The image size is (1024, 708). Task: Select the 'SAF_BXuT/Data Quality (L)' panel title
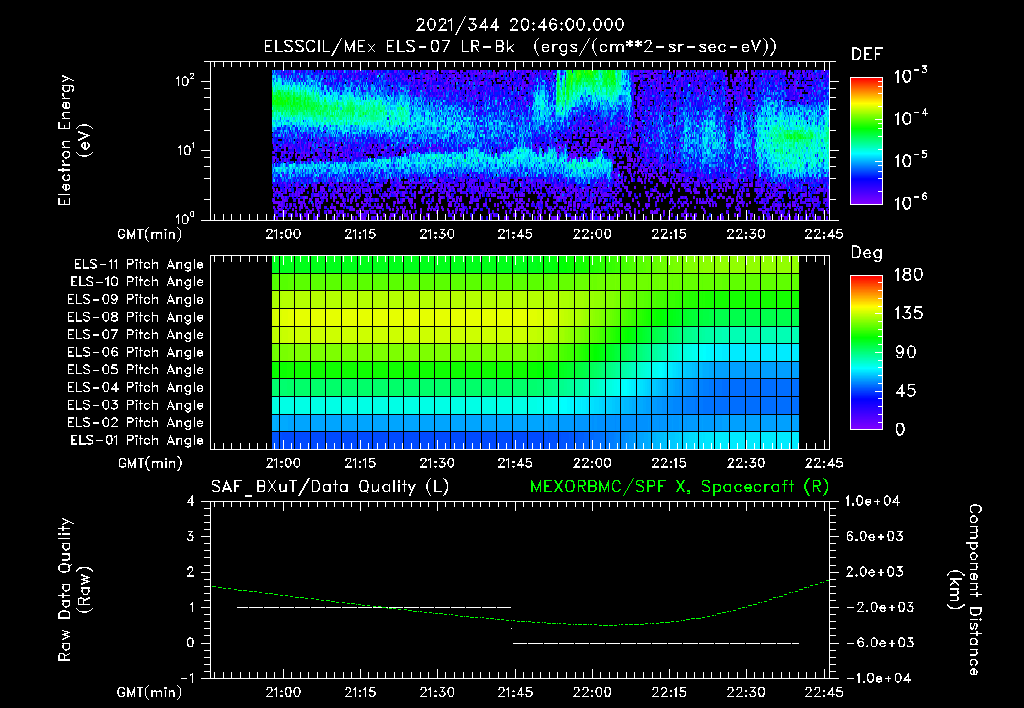330,487
